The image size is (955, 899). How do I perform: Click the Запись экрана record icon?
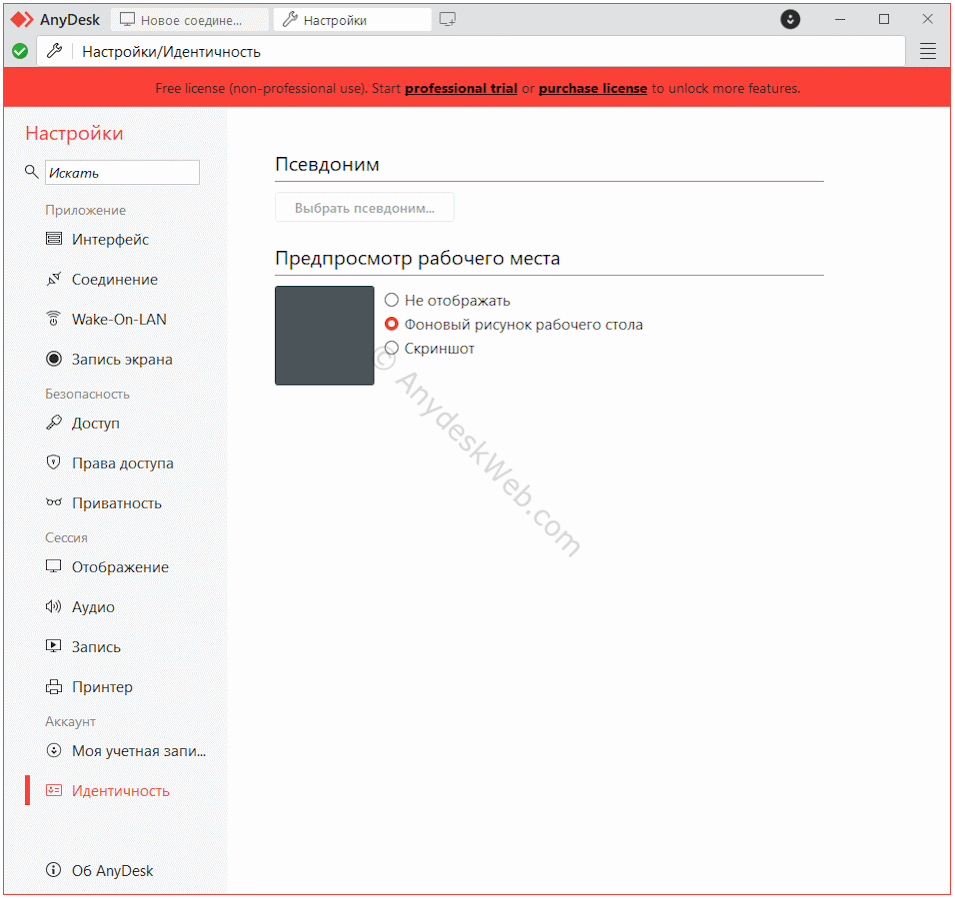[54, 359]
